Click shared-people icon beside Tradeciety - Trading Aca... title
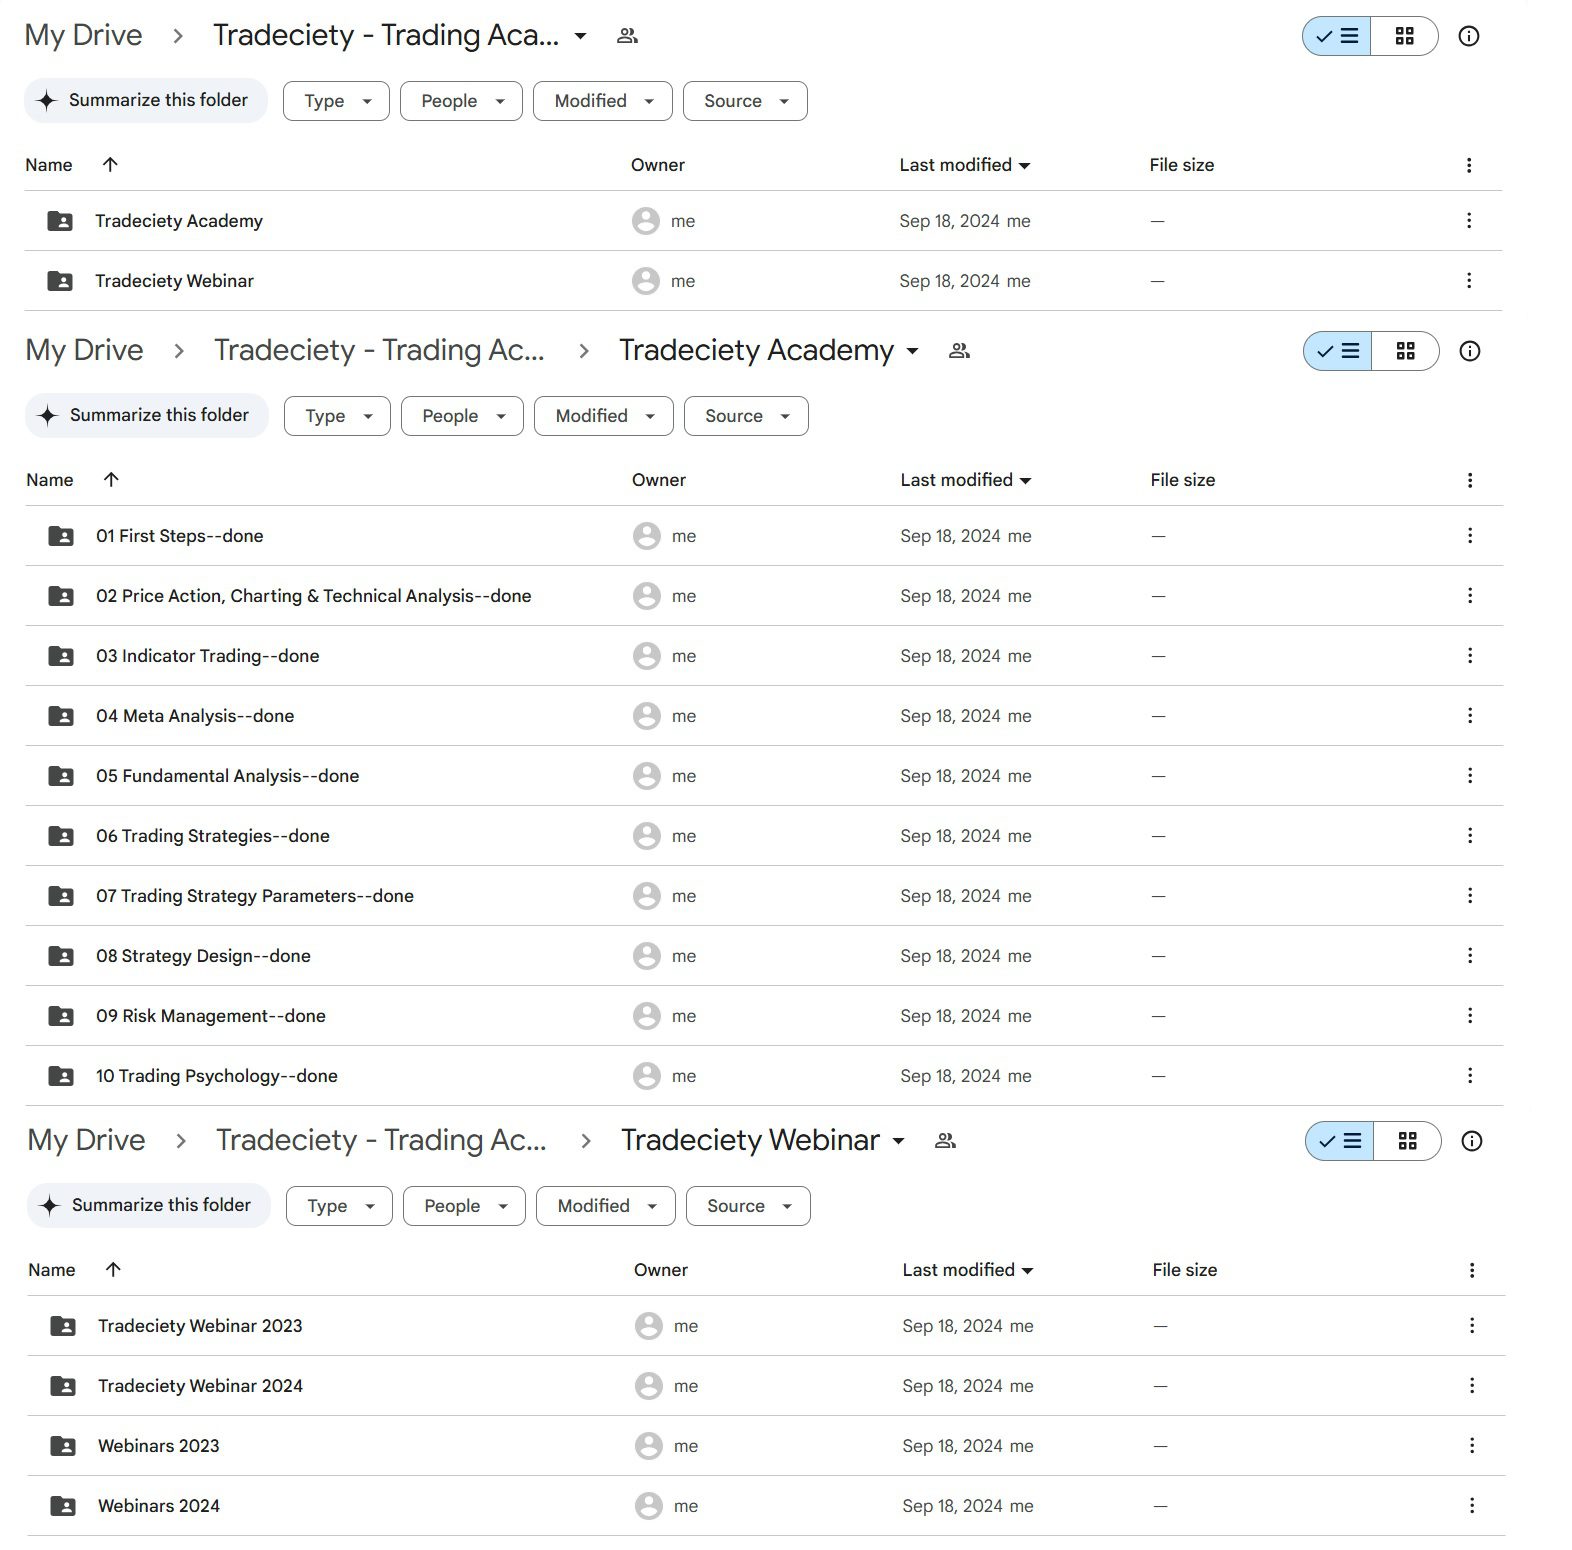The width and height of the screenshot is (1572, 1550). click(627, 36)
